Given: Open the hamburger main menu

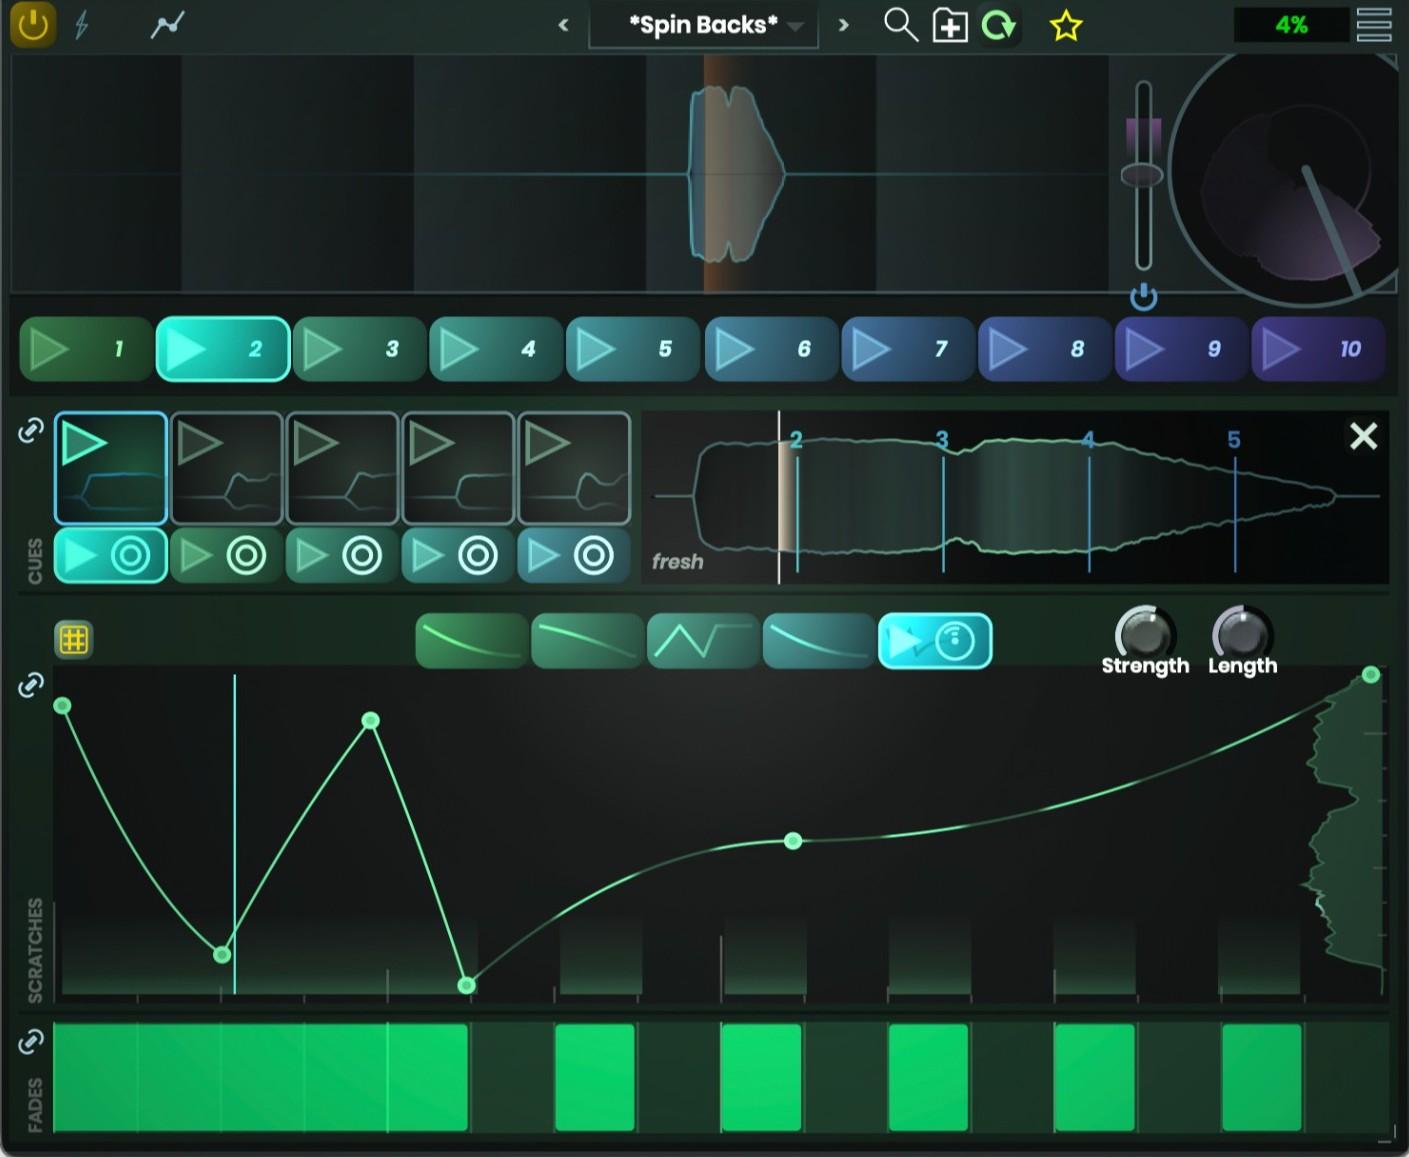Looking at the screenshot, I should 1373,25.
